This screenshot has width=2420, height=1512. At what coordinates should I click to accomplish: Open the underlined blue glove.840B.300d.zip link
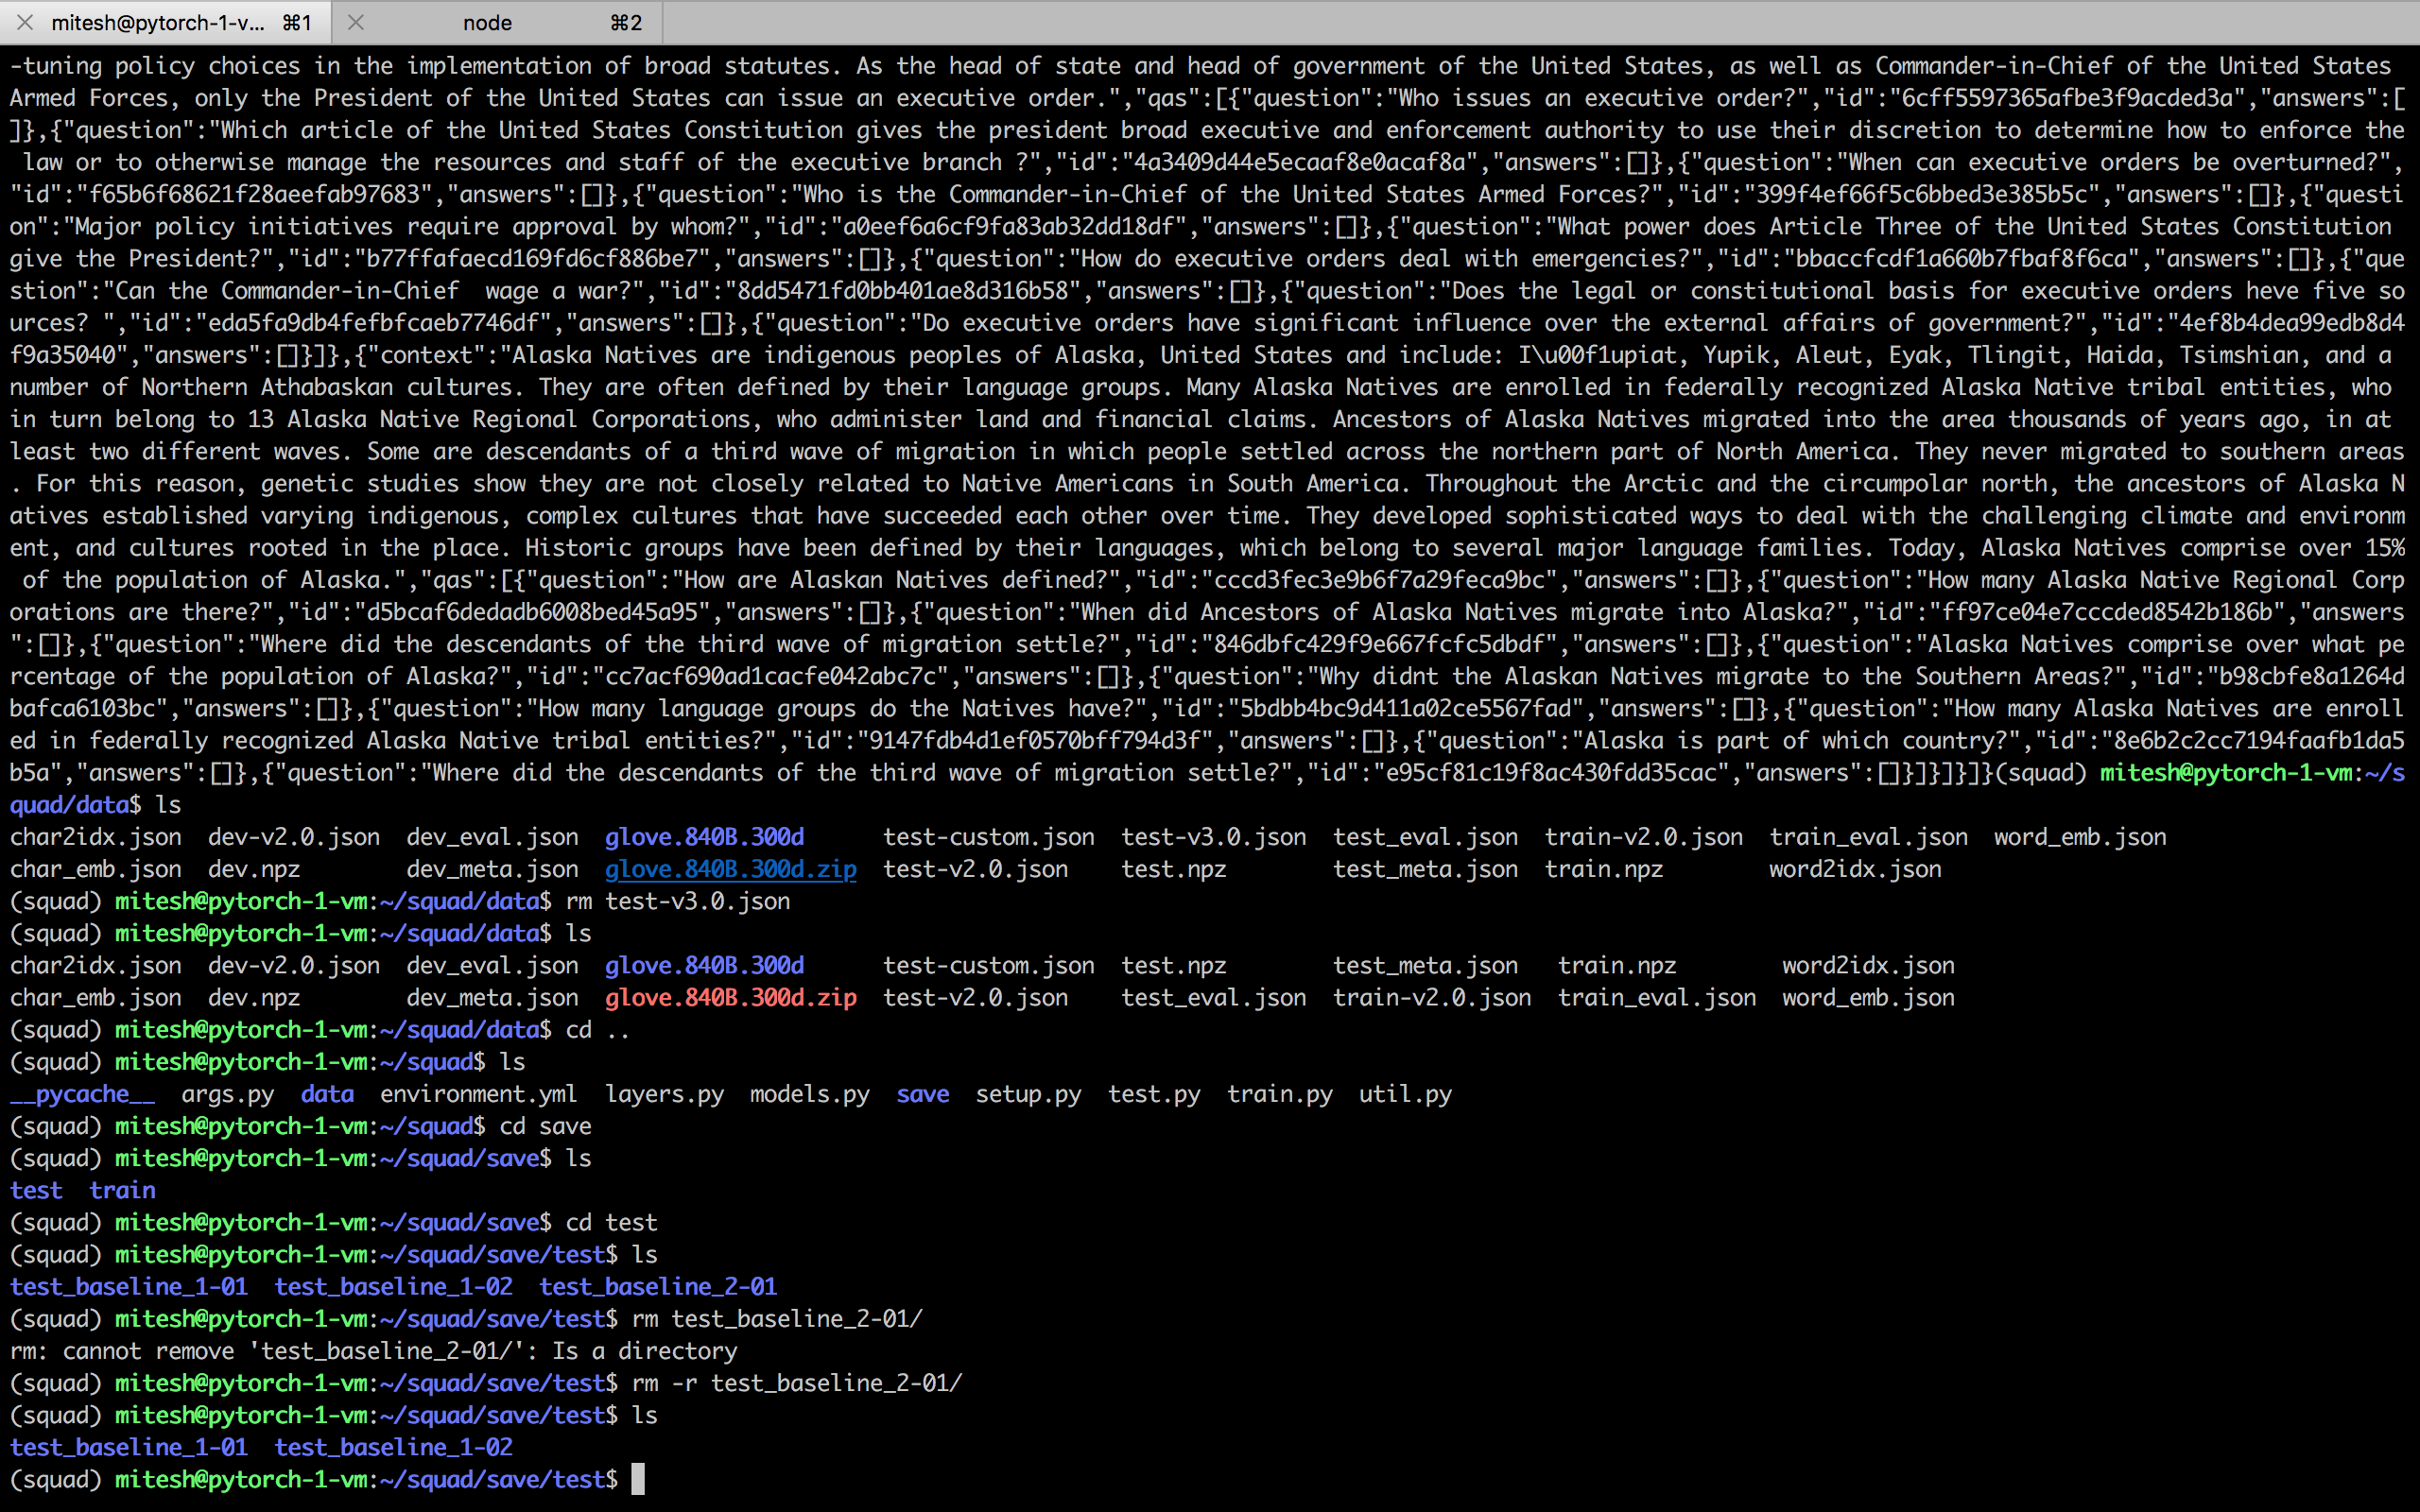[730, 869]
